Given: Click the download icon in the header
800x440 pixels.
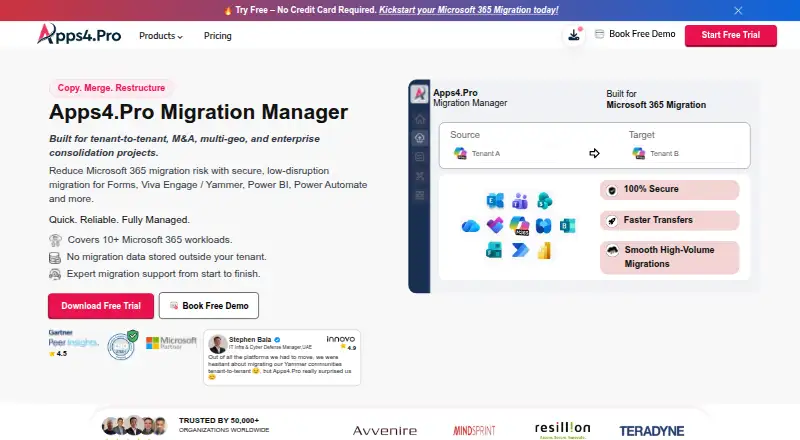Looking at the screenshot, I should point(573,35).
